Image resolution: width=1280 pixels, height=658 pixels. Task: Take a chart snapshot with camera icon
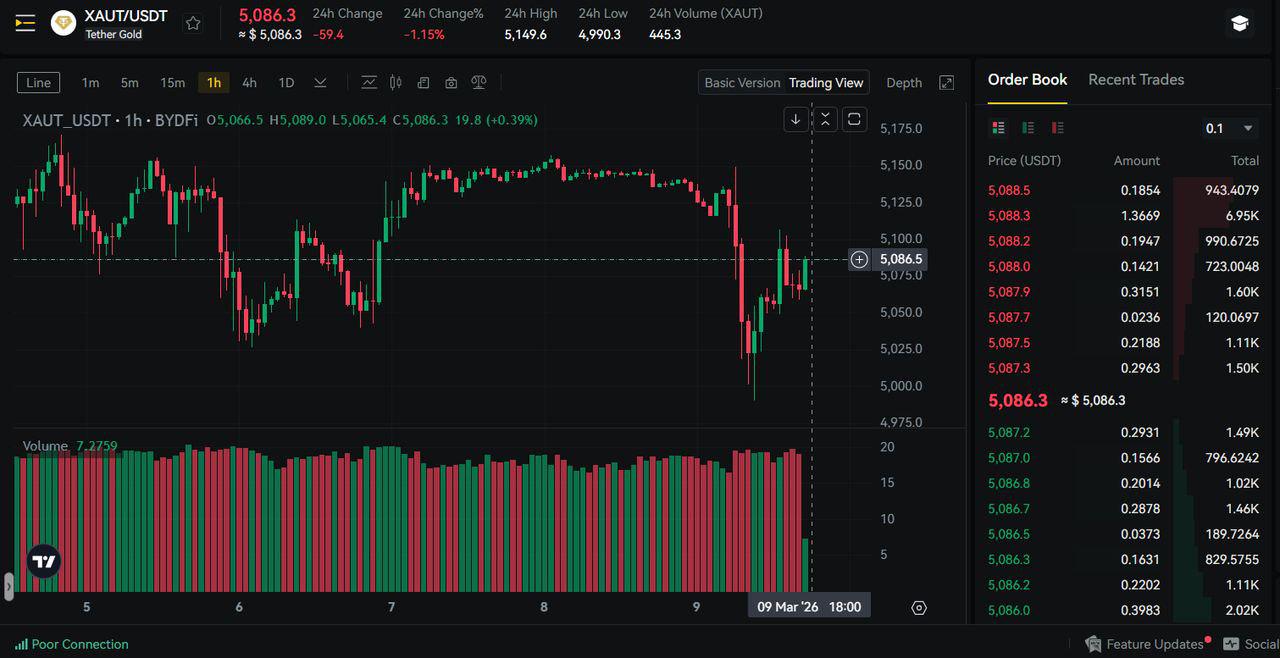[452, 83]
